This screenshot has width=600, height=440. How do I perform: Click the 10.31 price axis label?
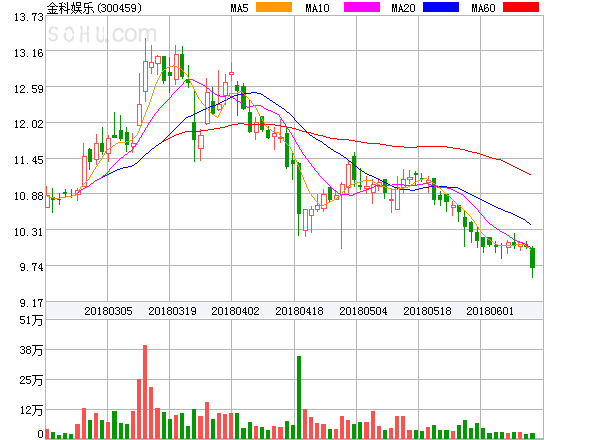pos(29,232)
